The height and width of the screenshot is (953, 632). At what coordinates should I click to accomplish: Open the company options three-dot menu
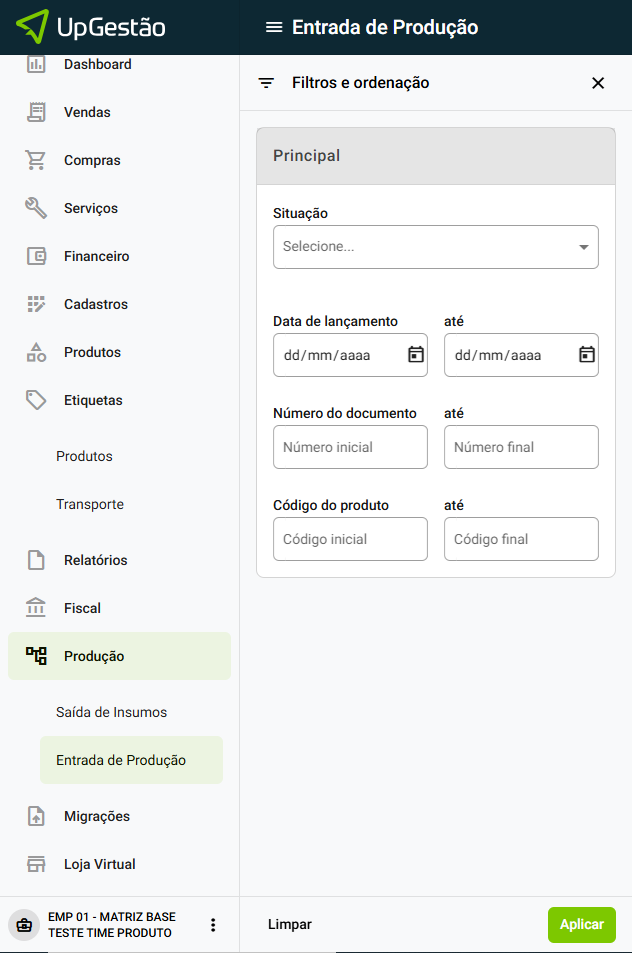click(x=213, y=925)
